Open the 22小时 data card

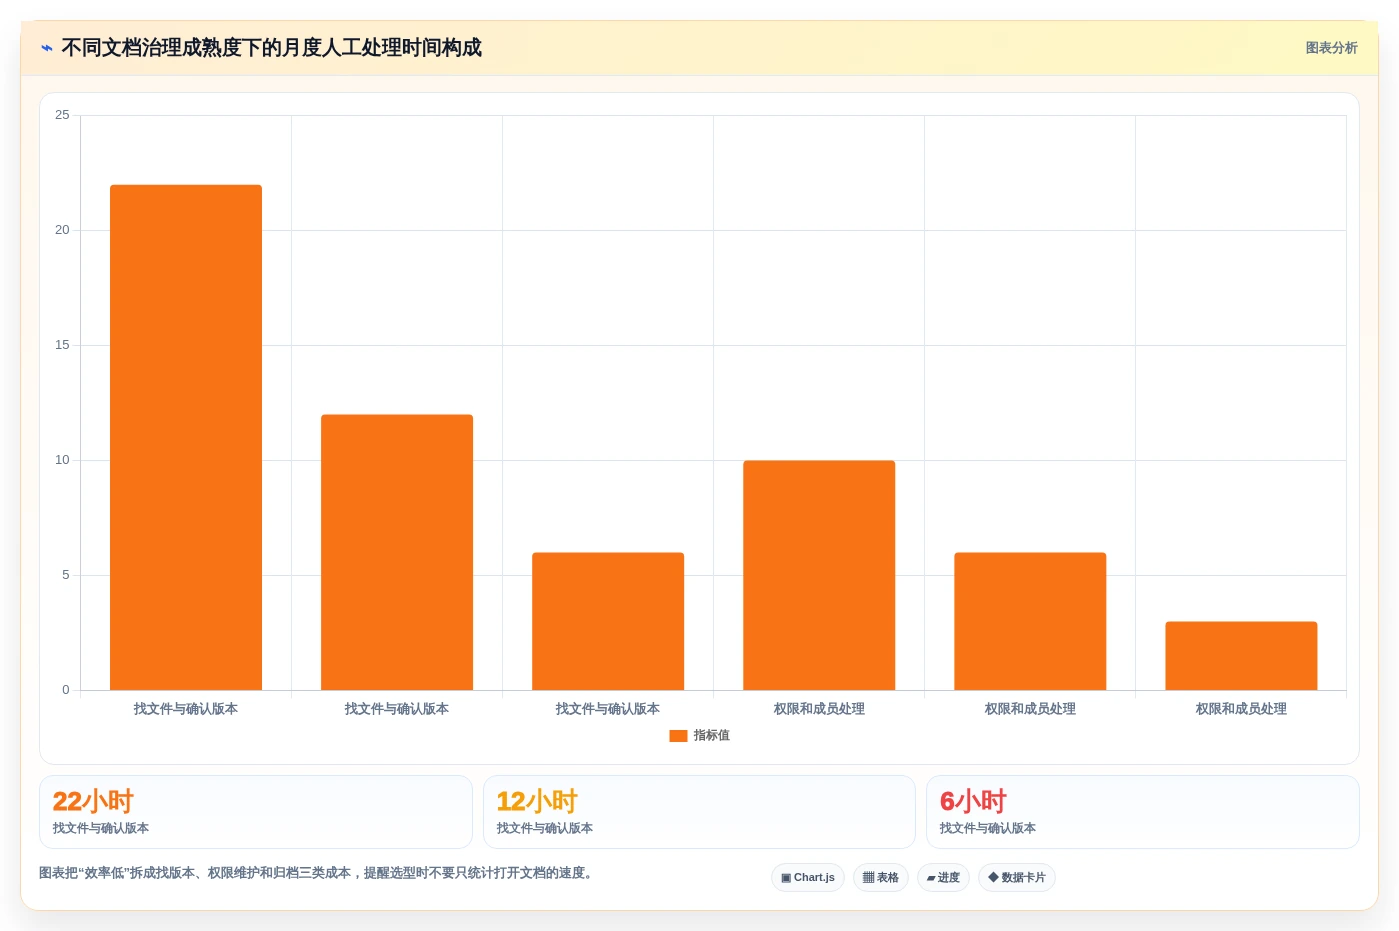pos(256,812)
